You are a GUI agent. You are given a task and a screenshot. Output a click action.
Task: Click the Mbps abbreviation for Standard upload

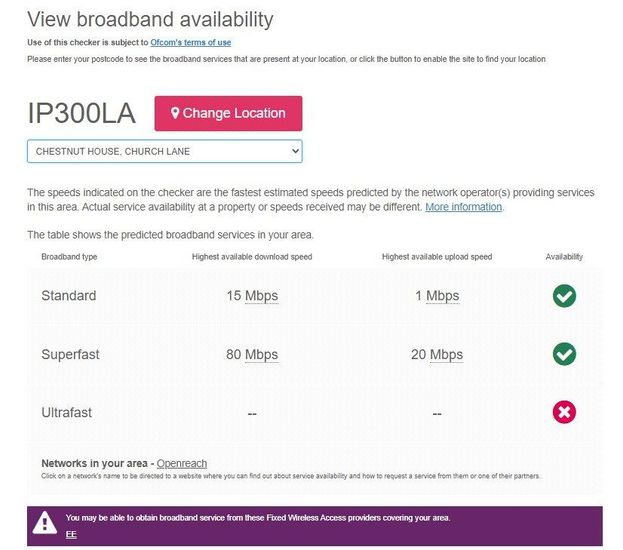tap(443, 296)
